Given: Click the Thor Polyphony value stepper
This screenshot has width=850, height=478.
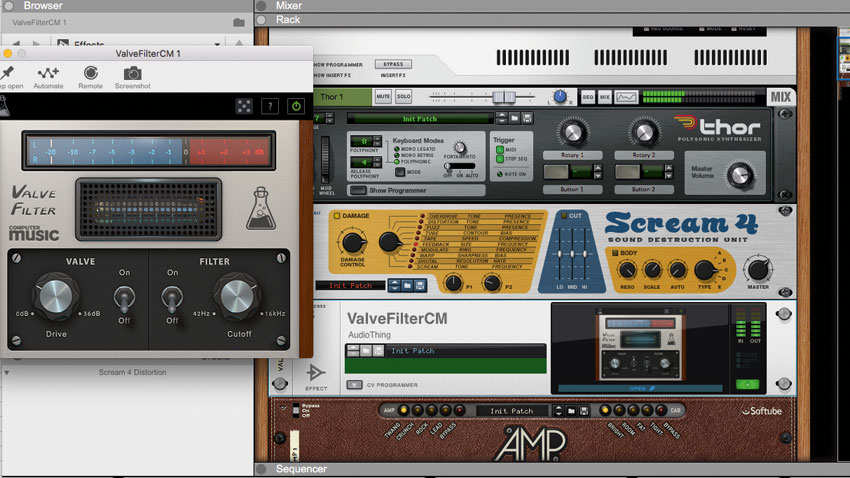Looking at the screenshot, I should (377, 141).
